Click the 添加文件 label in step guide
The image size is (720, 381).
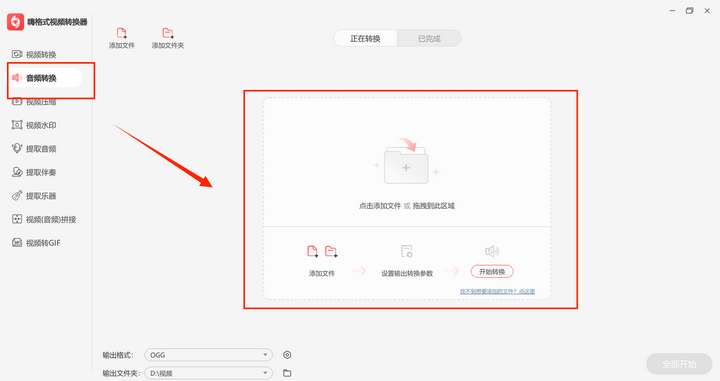[321, 274]
